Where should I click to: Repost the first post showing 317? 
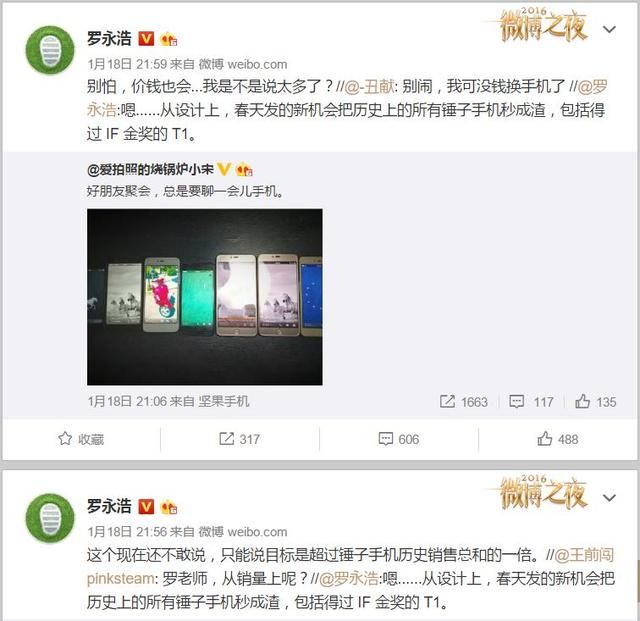240,439
